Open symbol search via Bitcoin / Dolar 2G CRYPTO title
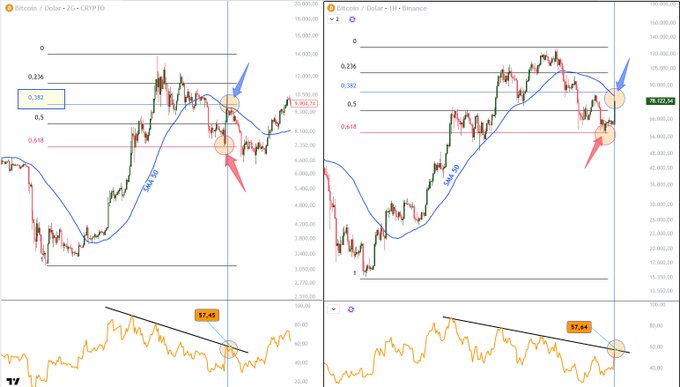 60,8
